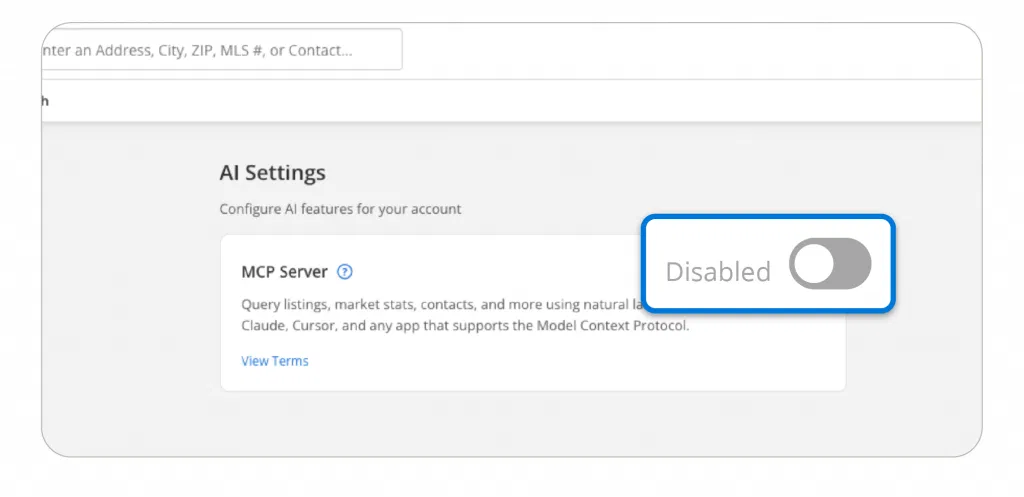Select 'Configure AI features for your account' text
The width and height of the screenshot is (1024, 497).
coord(340,209)
